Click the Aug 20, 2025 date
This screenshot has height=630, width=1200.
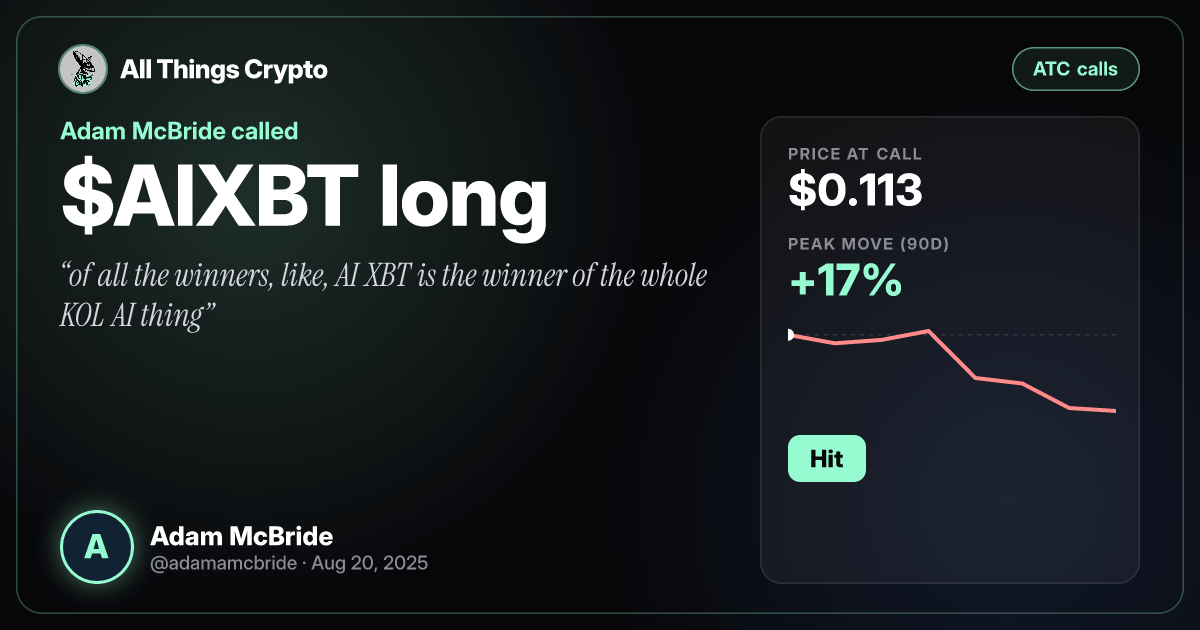coord(369,563)
